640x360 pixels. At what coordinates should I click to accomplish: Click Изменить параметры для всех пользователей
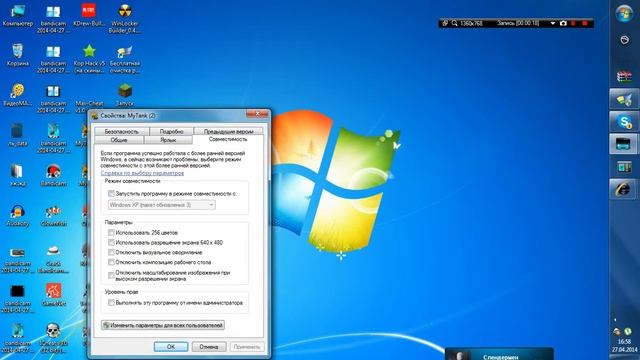163,325
